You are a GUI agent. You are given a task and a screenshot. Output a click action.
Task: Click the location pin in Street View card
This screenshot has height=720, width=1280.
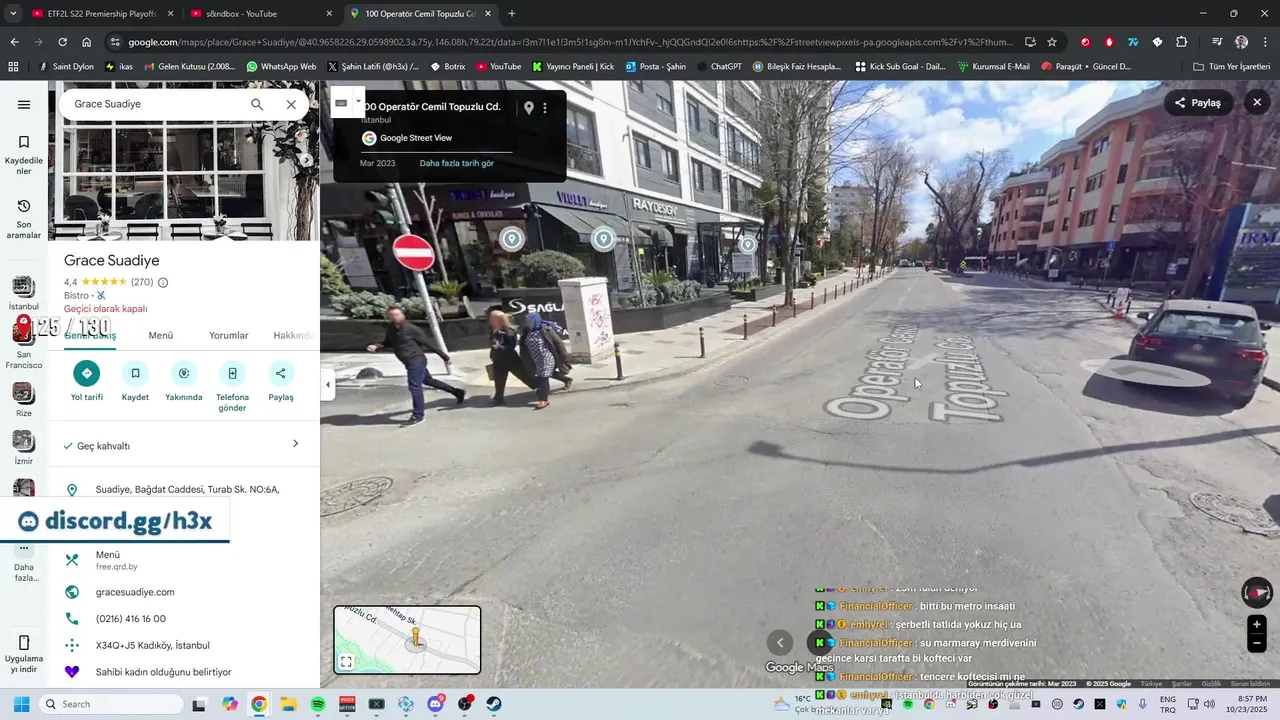click(529, 108)
